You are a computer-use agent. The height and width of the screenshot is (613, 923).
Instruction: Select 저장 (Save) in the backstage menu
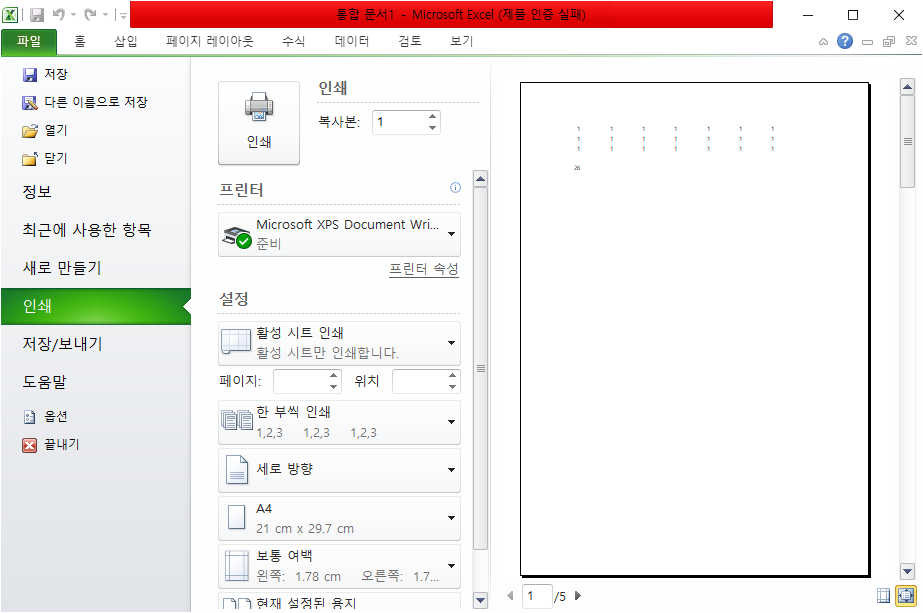click(x=45, y=74)
